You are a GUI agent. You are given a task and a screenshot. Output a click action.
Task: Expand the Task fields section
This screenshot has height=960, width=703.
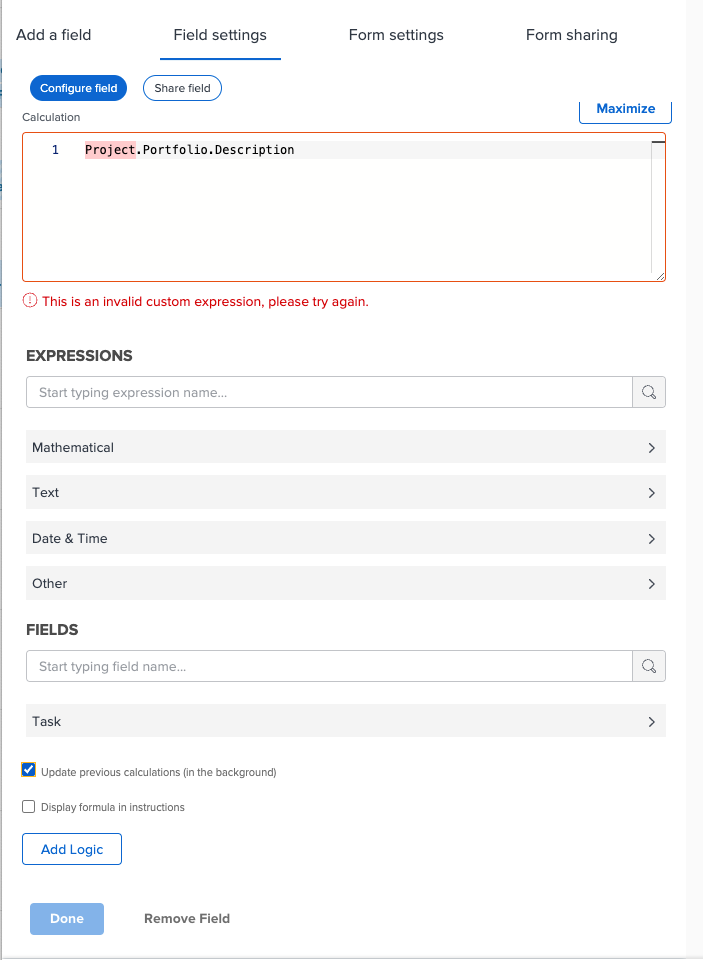(x=345, y=721)
